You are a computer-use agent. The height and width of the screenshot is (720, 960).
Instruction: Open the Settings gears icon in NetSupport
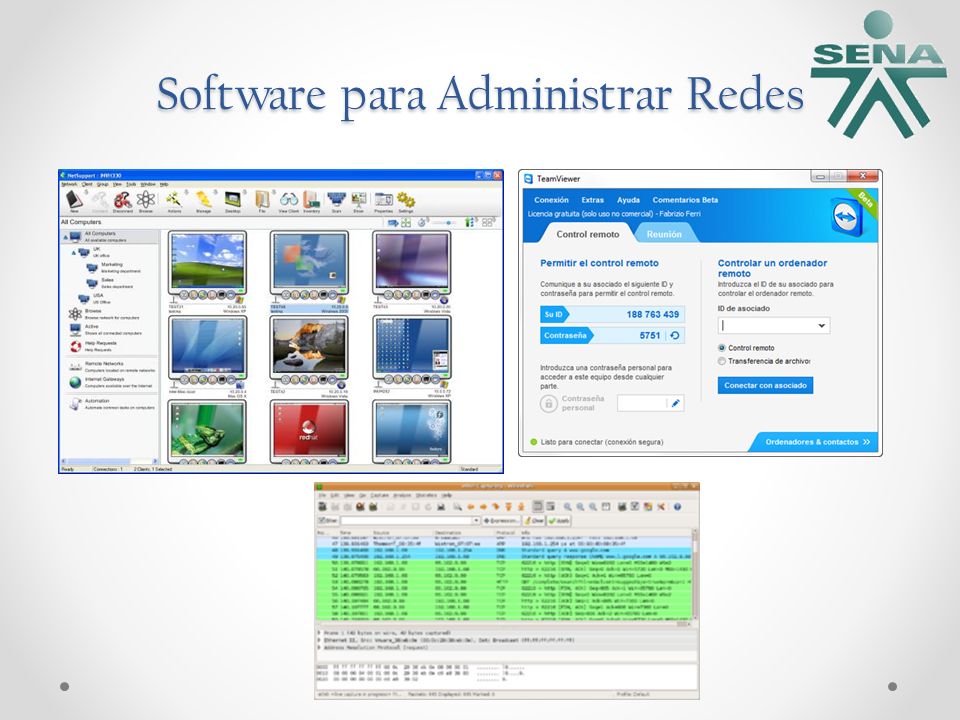click(405, 200)
